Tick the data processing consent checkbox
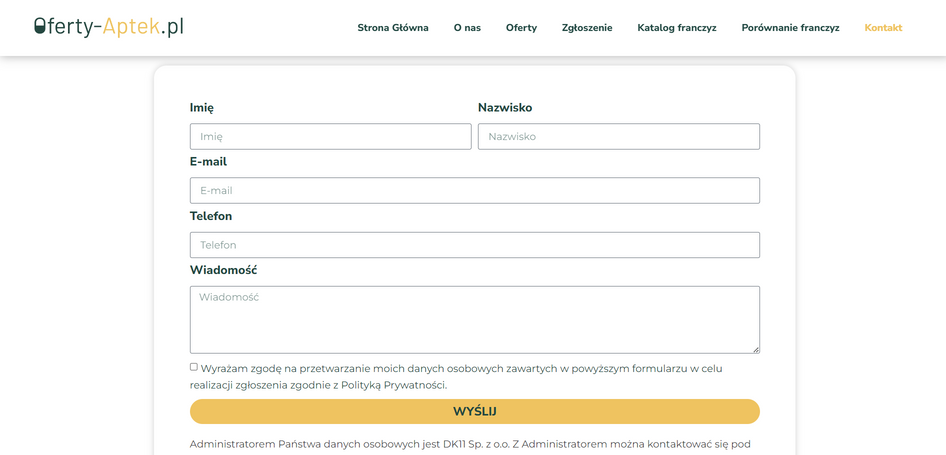This screenshot has height=455, width=946. coord(194,367)
